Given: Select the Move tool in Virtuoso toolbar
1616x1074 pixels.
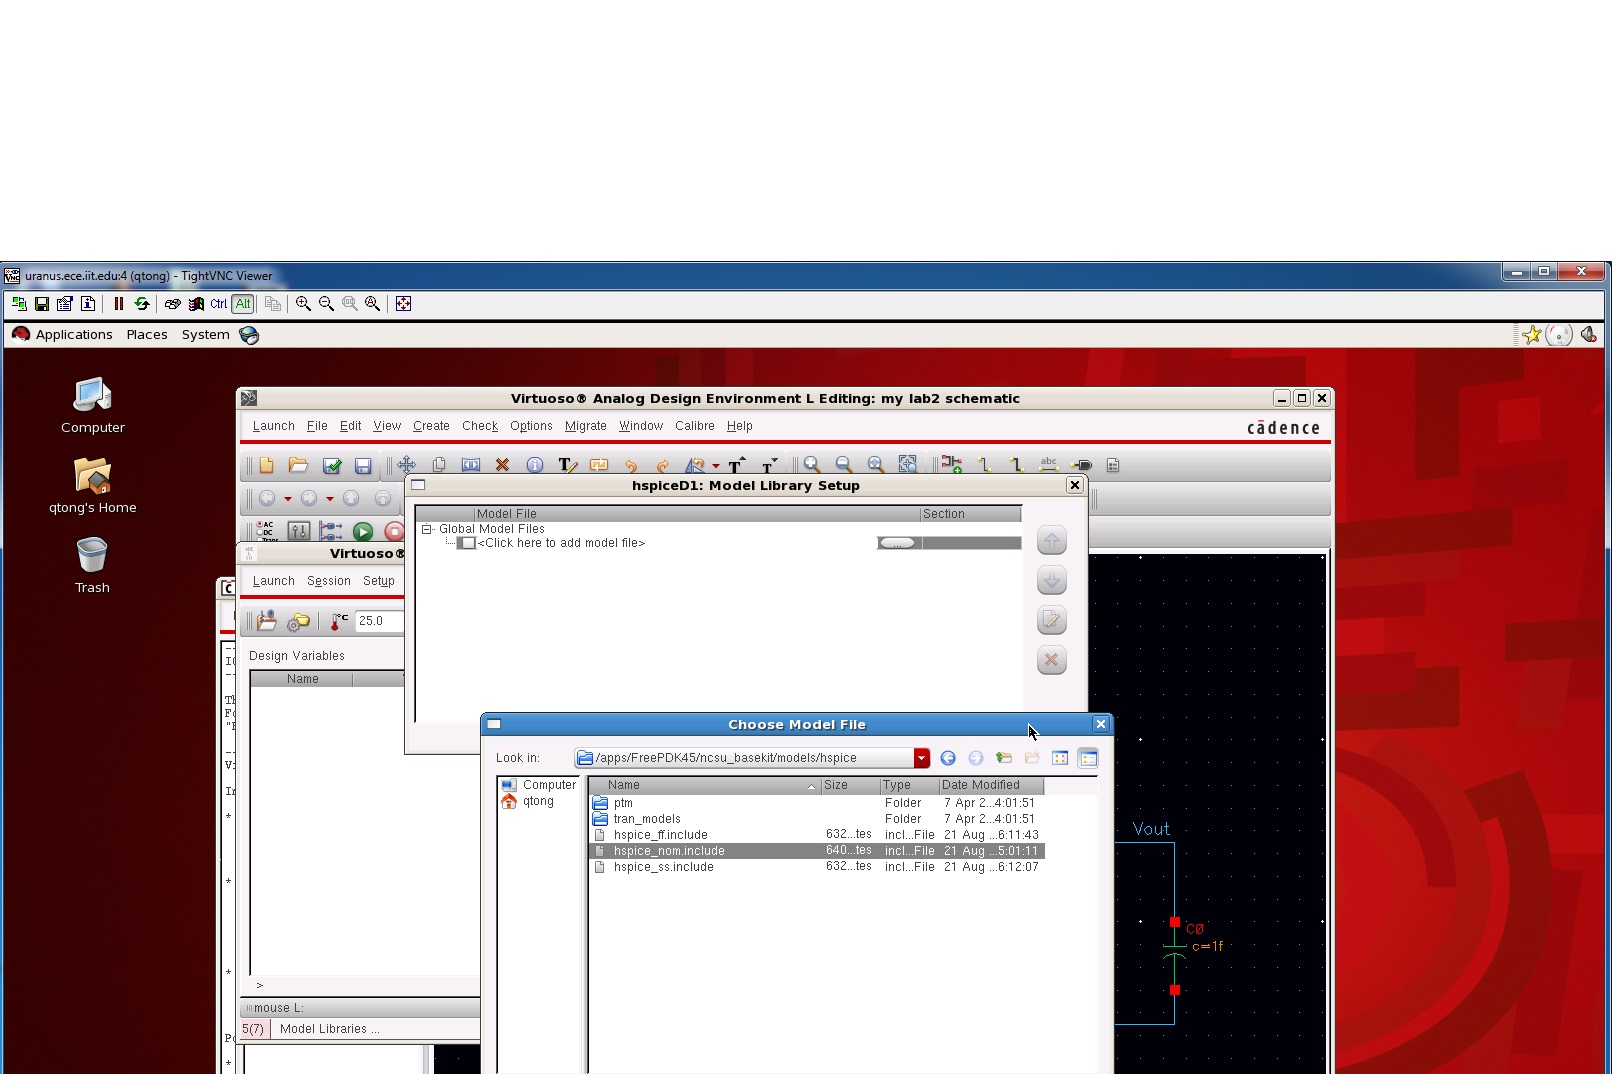Looking at the screenshot, I should tap(407, 465).
